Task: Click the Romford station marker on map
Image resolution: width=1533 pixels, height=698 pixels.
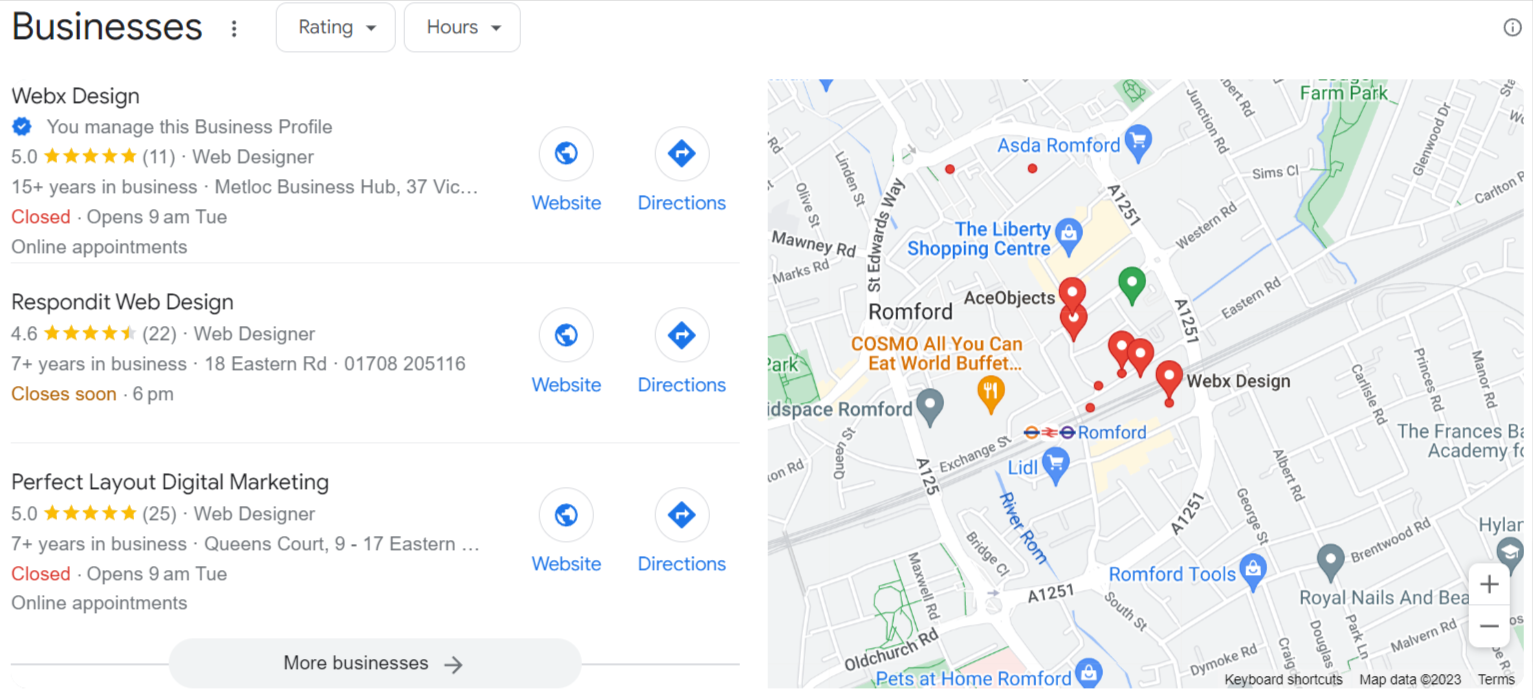Action: (1050, 432)
